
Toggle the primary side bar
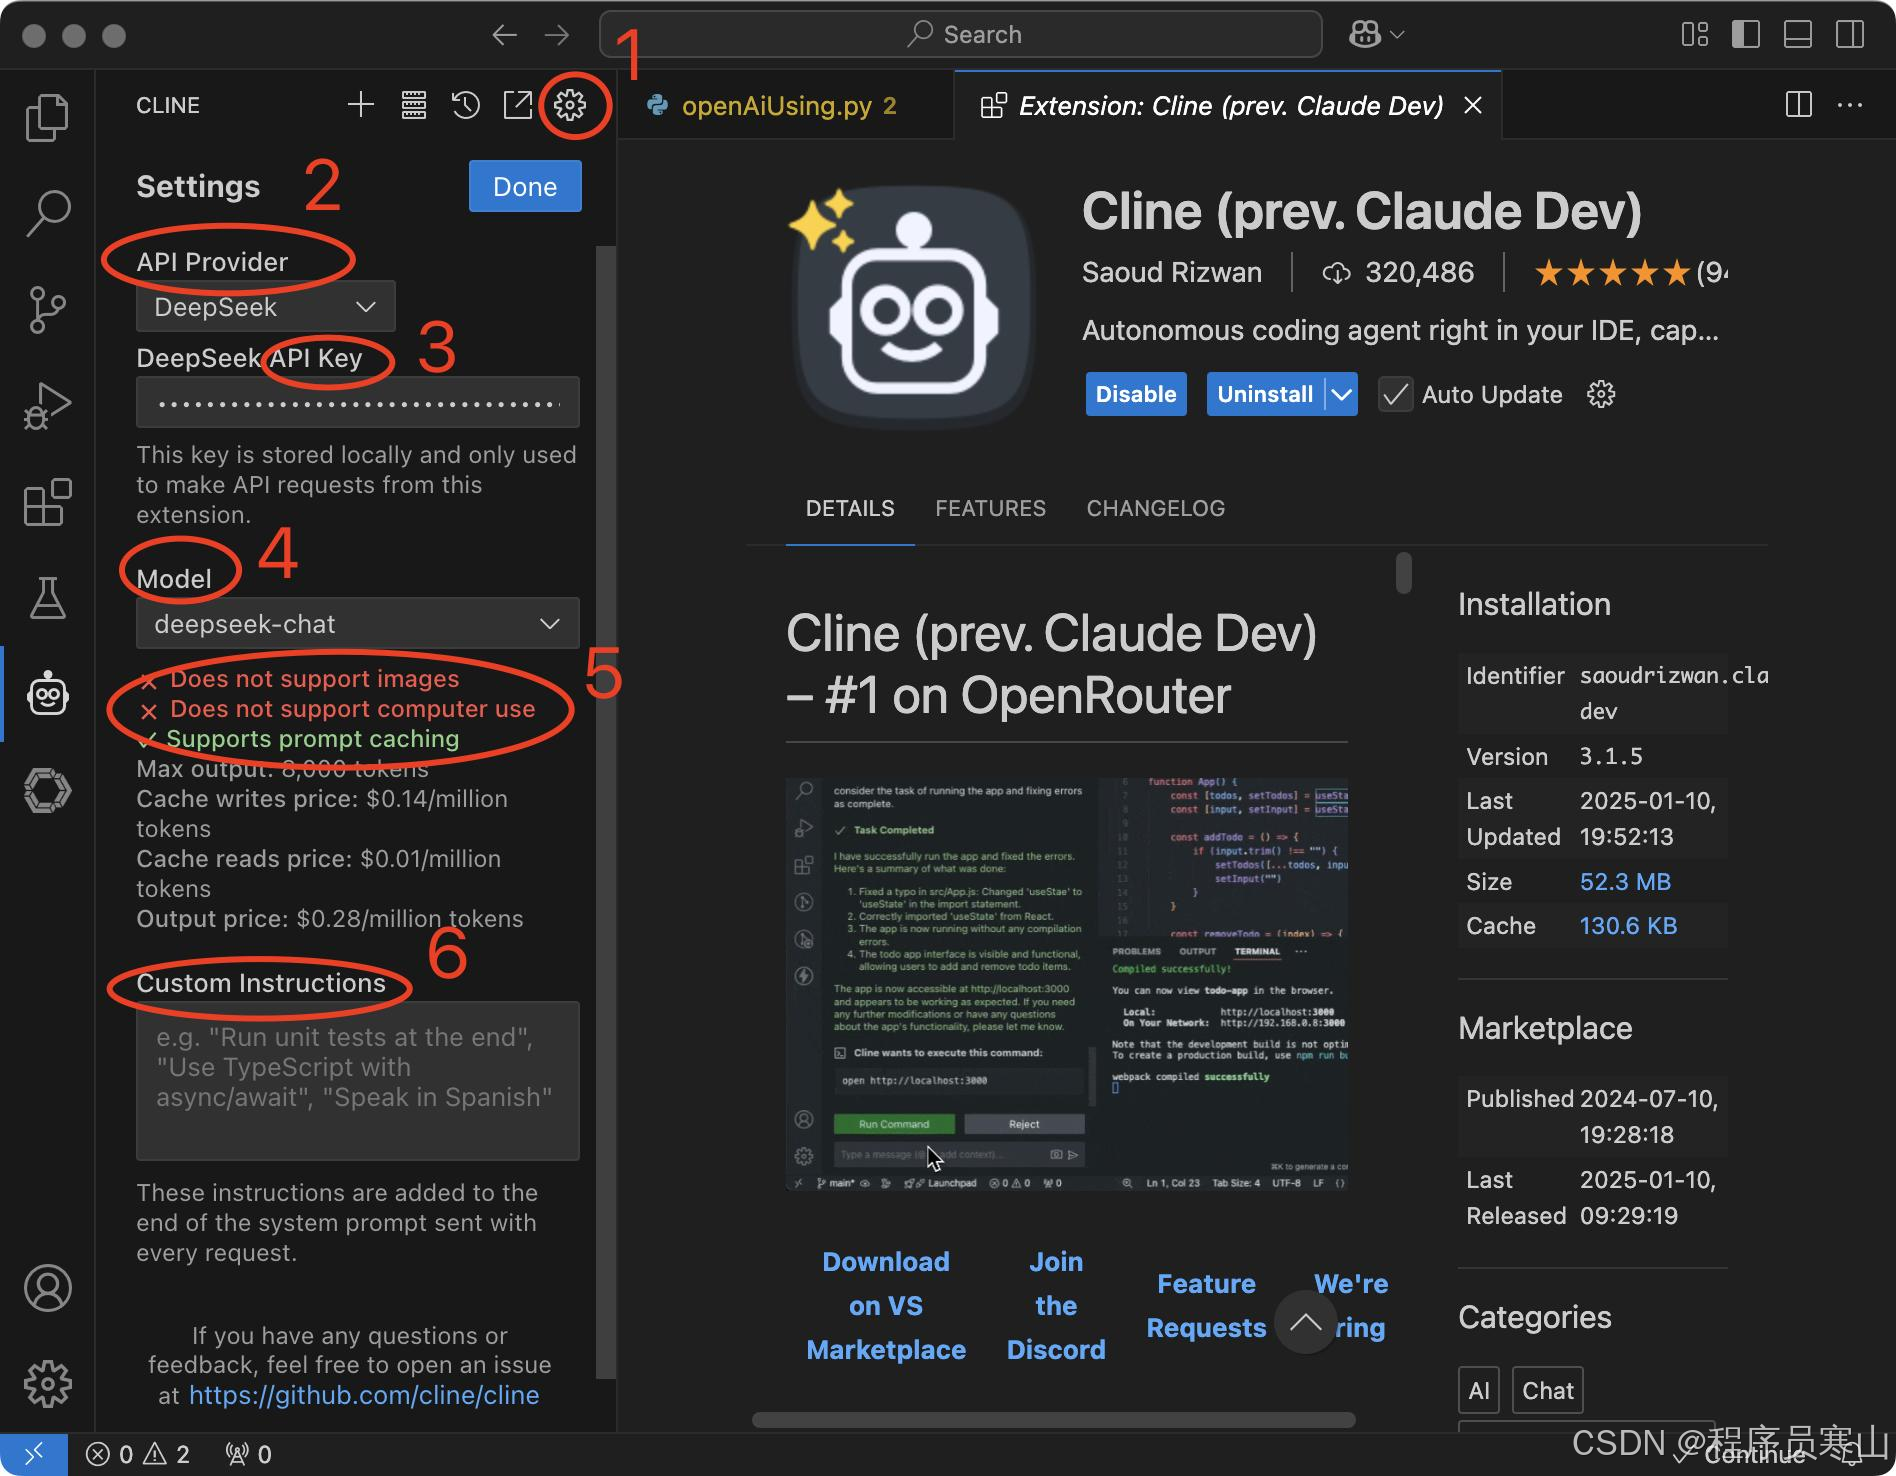pos(1746,35)
